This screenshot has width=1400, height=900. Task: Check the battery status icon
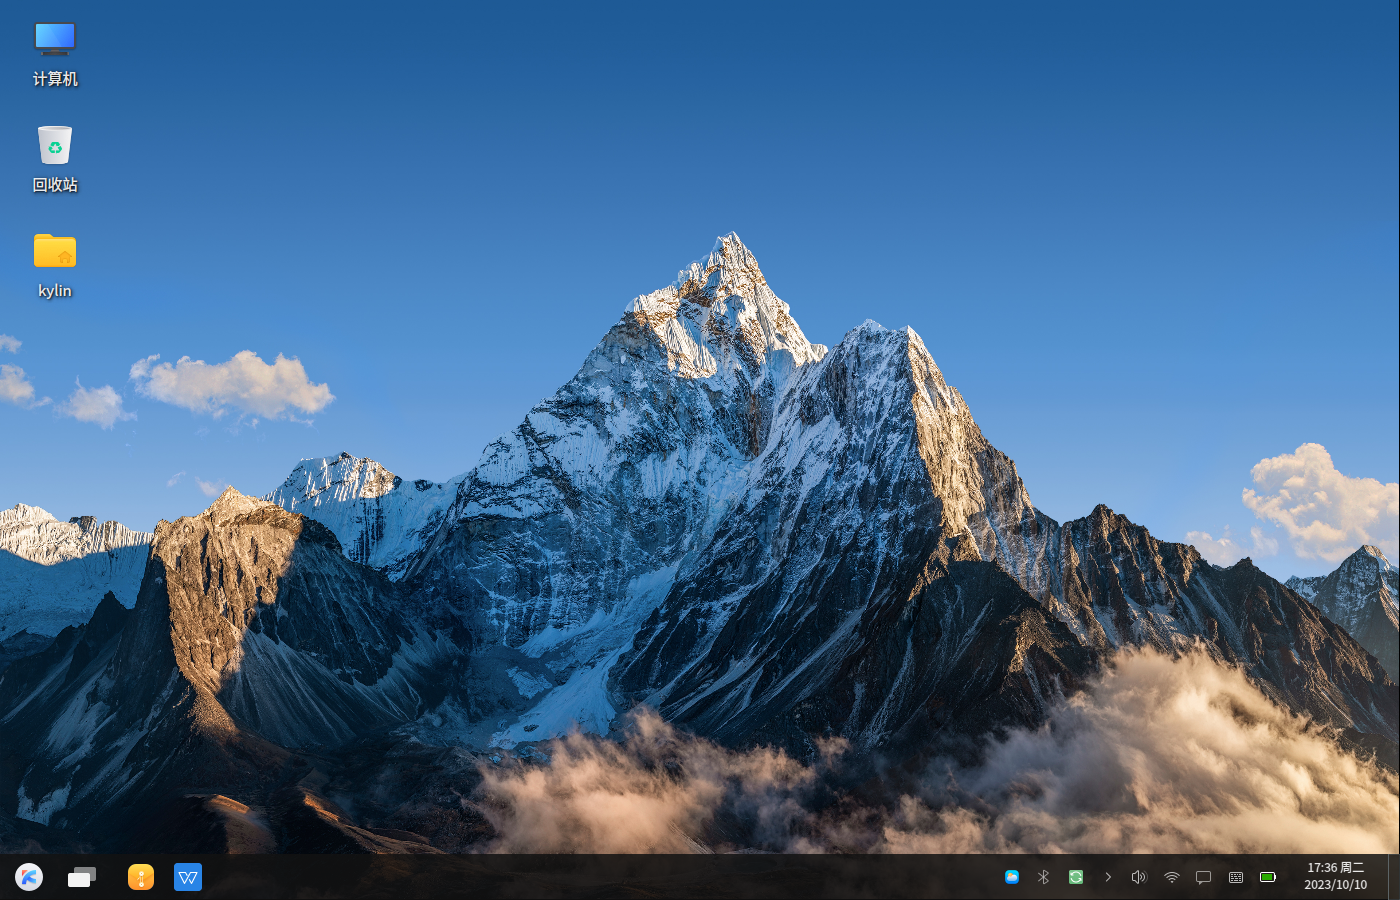click(x=1268, y=877)
